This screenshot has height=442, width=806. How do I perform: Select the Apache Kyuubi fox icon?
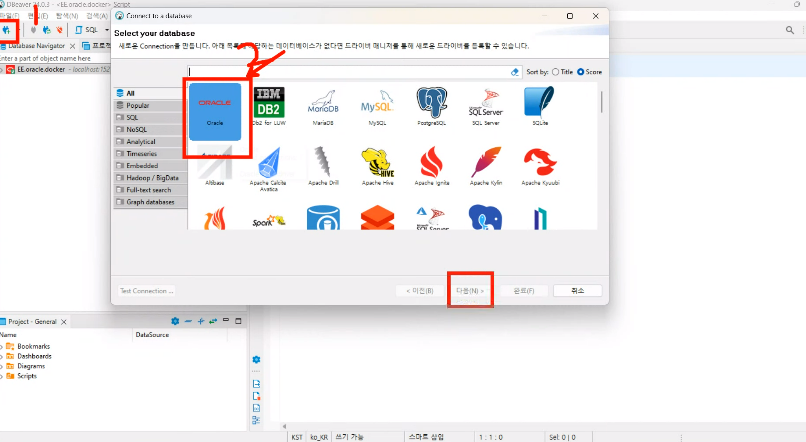(x=540, y=166)
